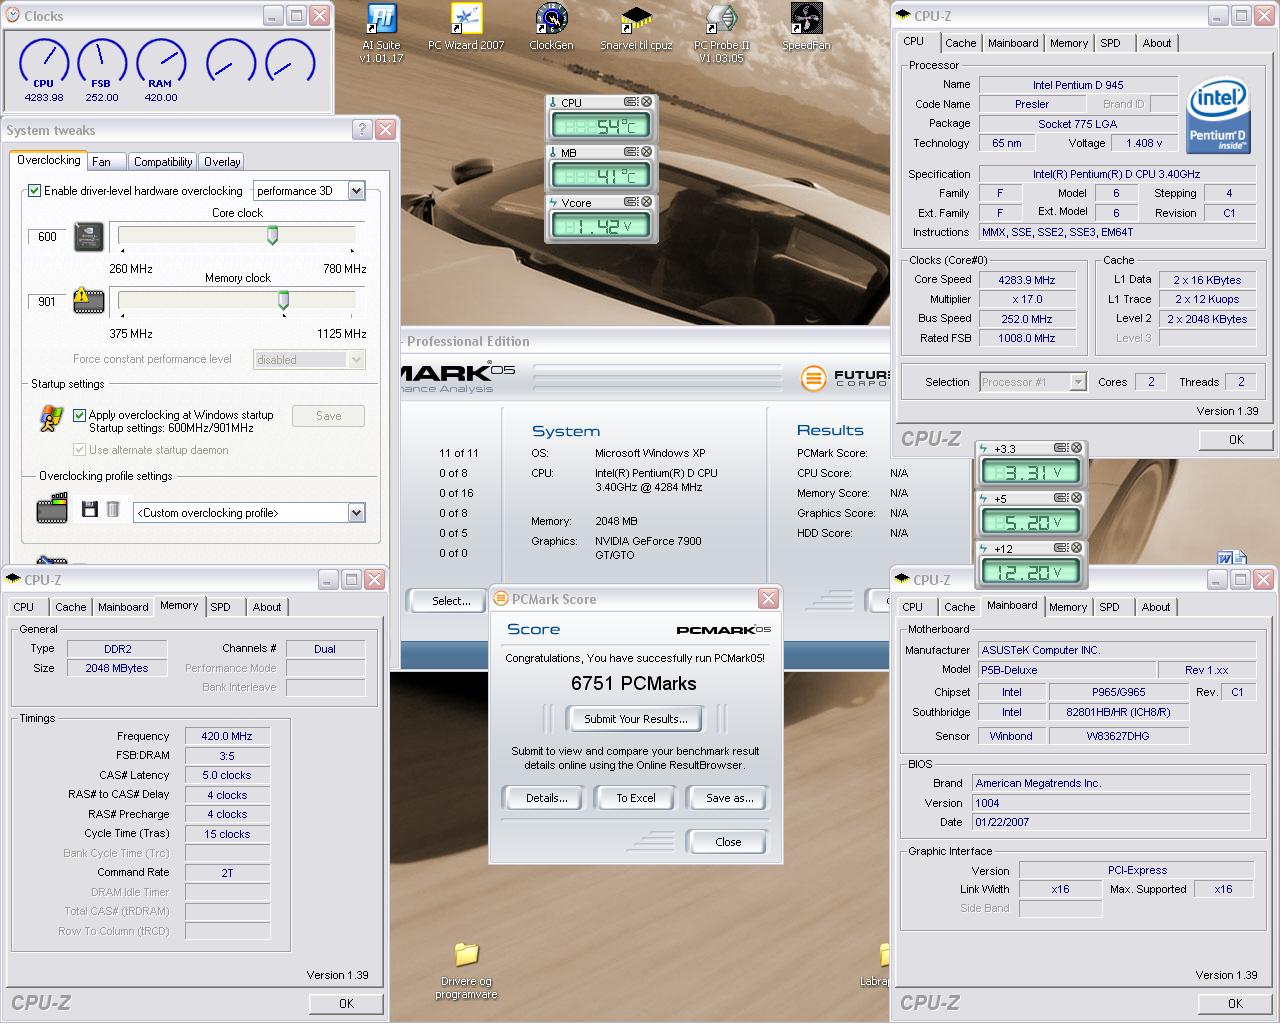Click Memory clock value field 901
This screenshot has width=1280, height=1024.
[x=47, y=301]
